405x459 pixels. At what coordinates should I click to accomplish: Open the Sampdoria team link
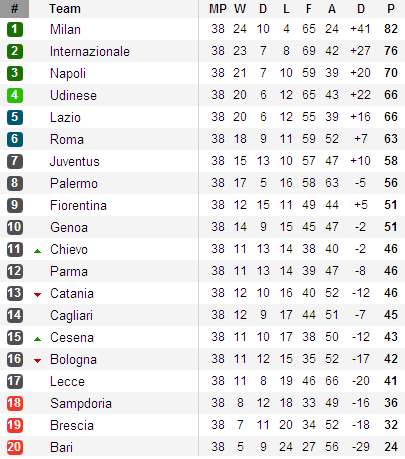click(81, 403)
